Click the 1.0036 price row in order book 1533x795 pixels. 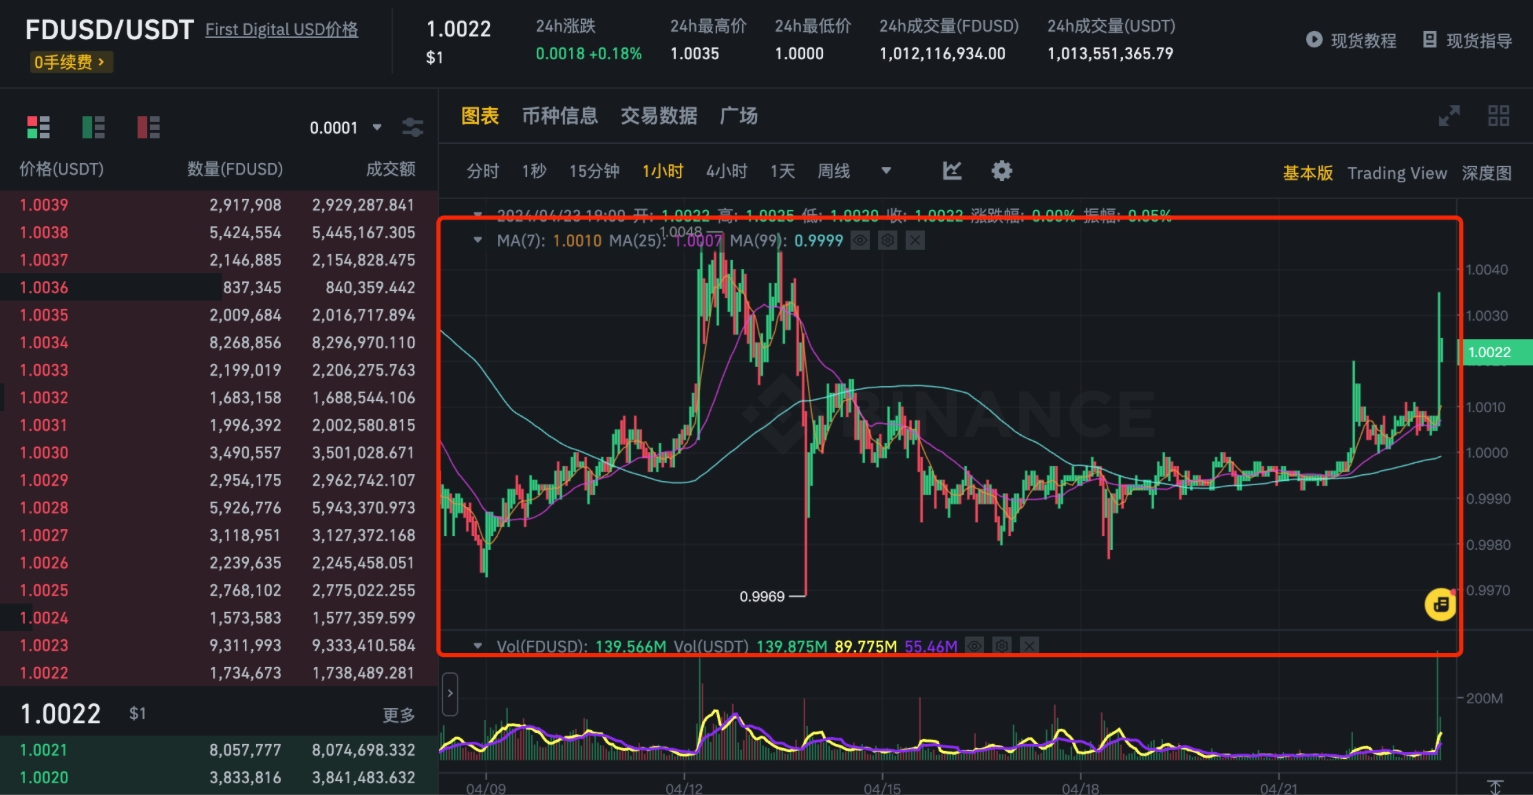click(x=44, y=288)
